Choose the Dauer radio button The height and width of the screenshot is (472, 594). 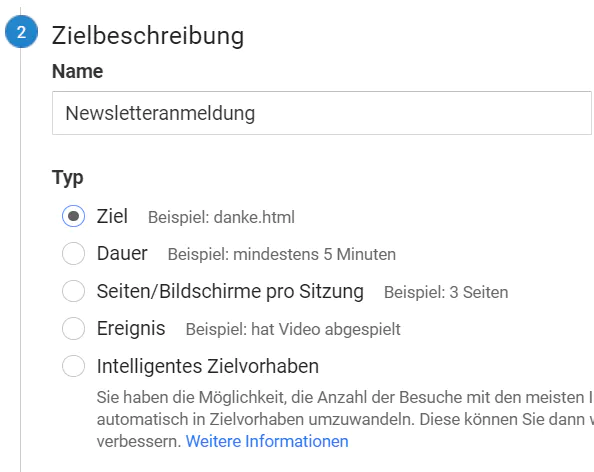(x=73, y=253)
